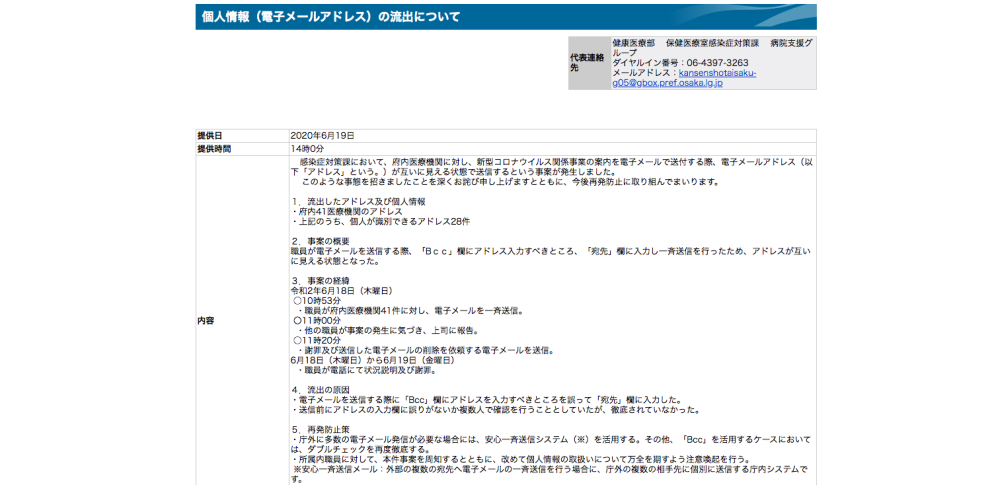Open the kansenshotaisaku email address link

[684, 78]
